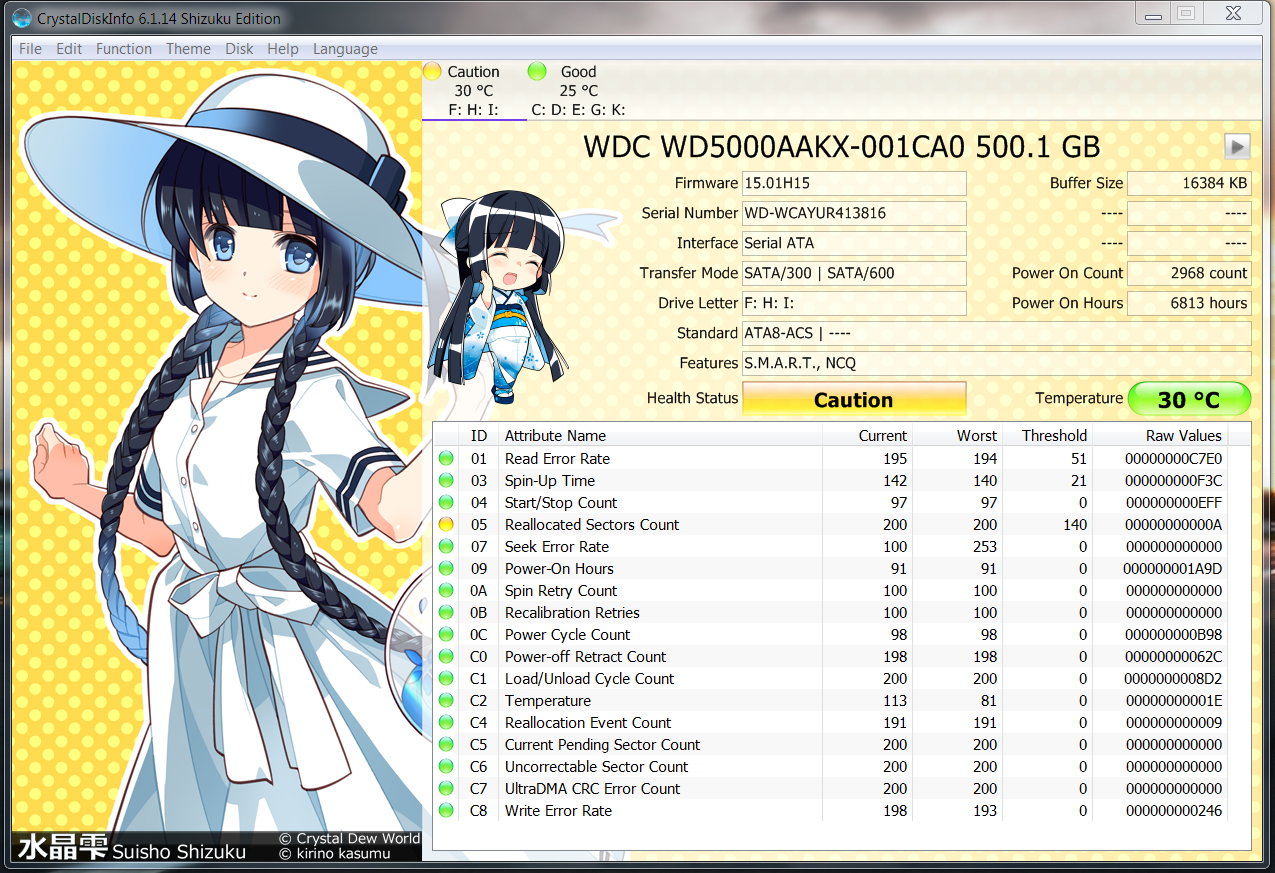Select the Good disk C: D: E: G: K:
This screenshot has height=873, width=1275.
pos(578,91)
